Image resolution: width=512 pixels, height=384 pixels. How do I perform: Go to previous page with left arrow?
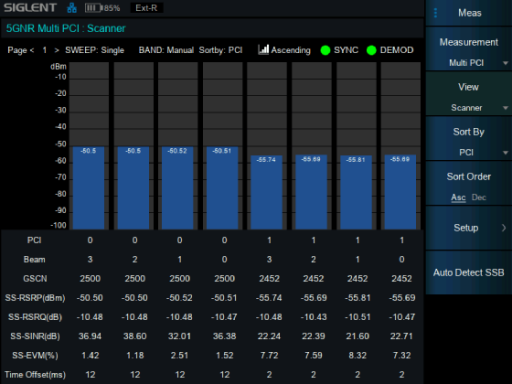pos(32,50)
